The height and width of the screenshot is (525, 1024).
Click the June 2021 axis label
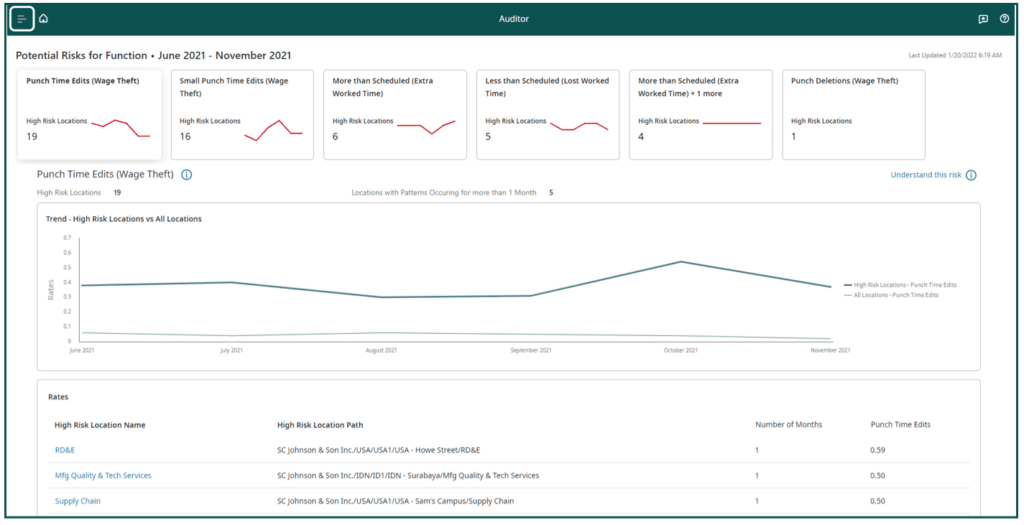click(82, 351)
